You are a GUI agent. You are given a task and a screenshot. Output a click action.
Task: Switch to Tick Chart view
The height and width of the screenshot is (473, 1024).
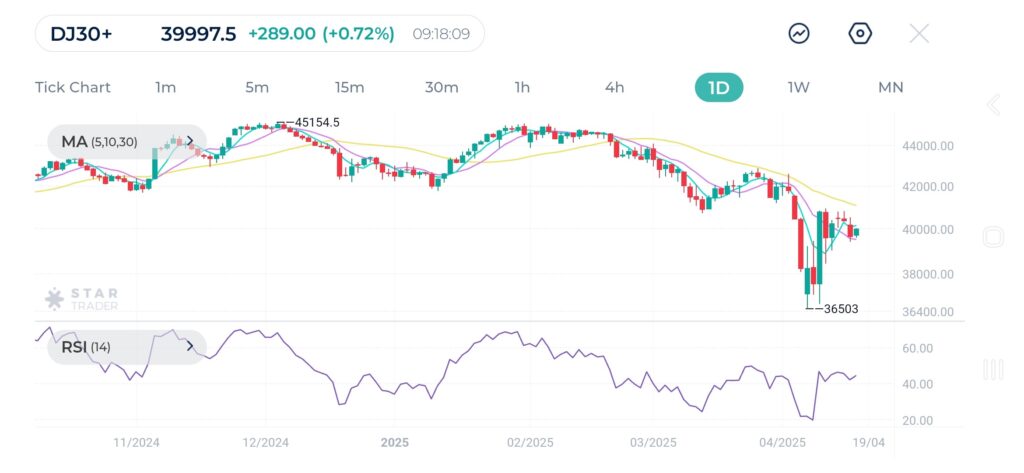coord(73,87)
